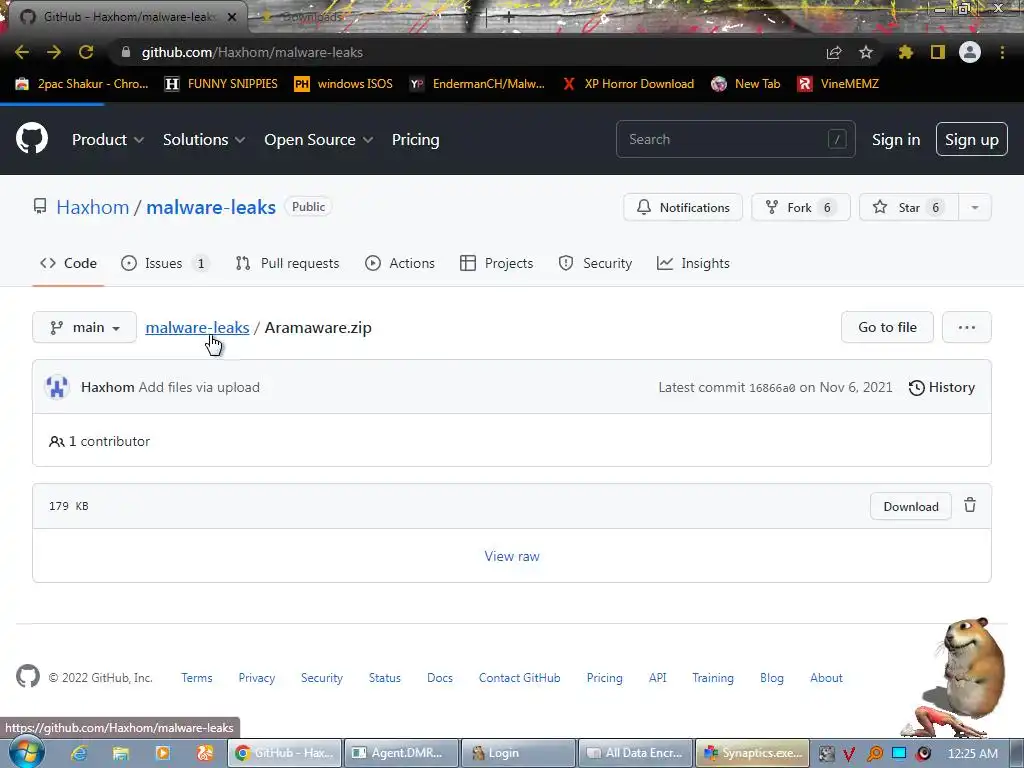Delete the file using the trash icon
Image resolution: width=1024 pixels, height=768 pixels.
point(970,505)
